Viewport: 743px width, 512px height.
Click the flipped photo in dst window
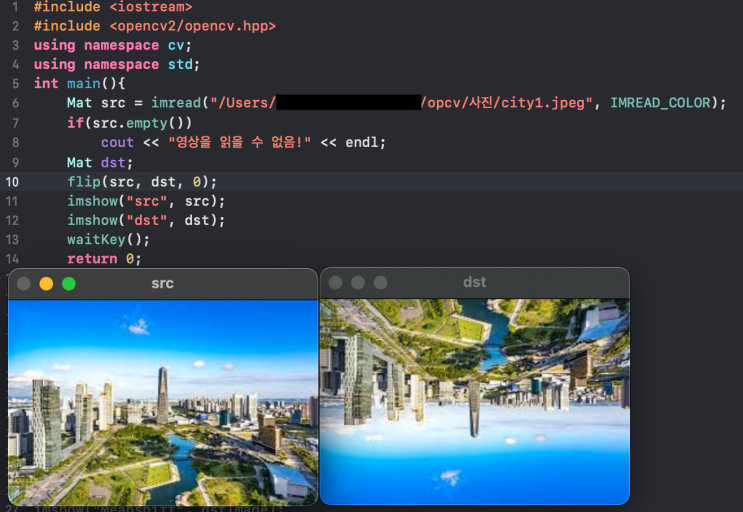(475, 401)
